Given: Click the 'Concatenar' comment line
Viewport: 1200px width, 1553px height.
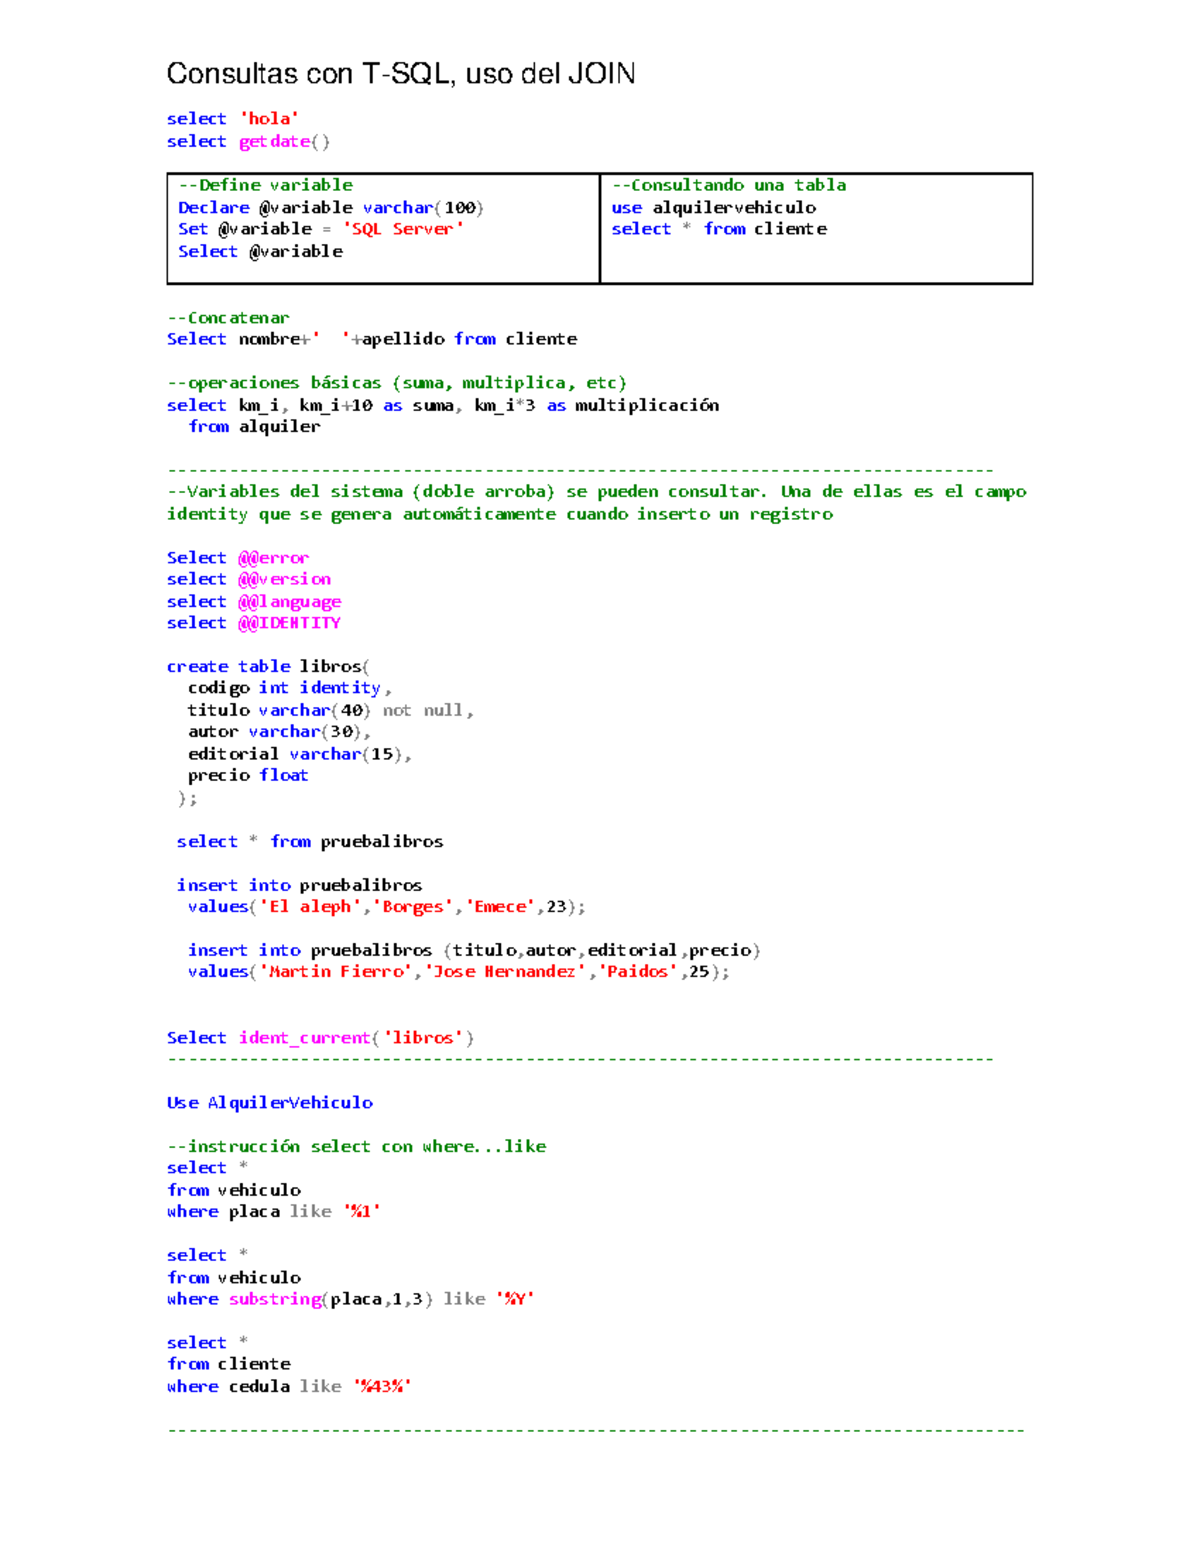Looking at the screenshot, I should (x=228, y=317).
